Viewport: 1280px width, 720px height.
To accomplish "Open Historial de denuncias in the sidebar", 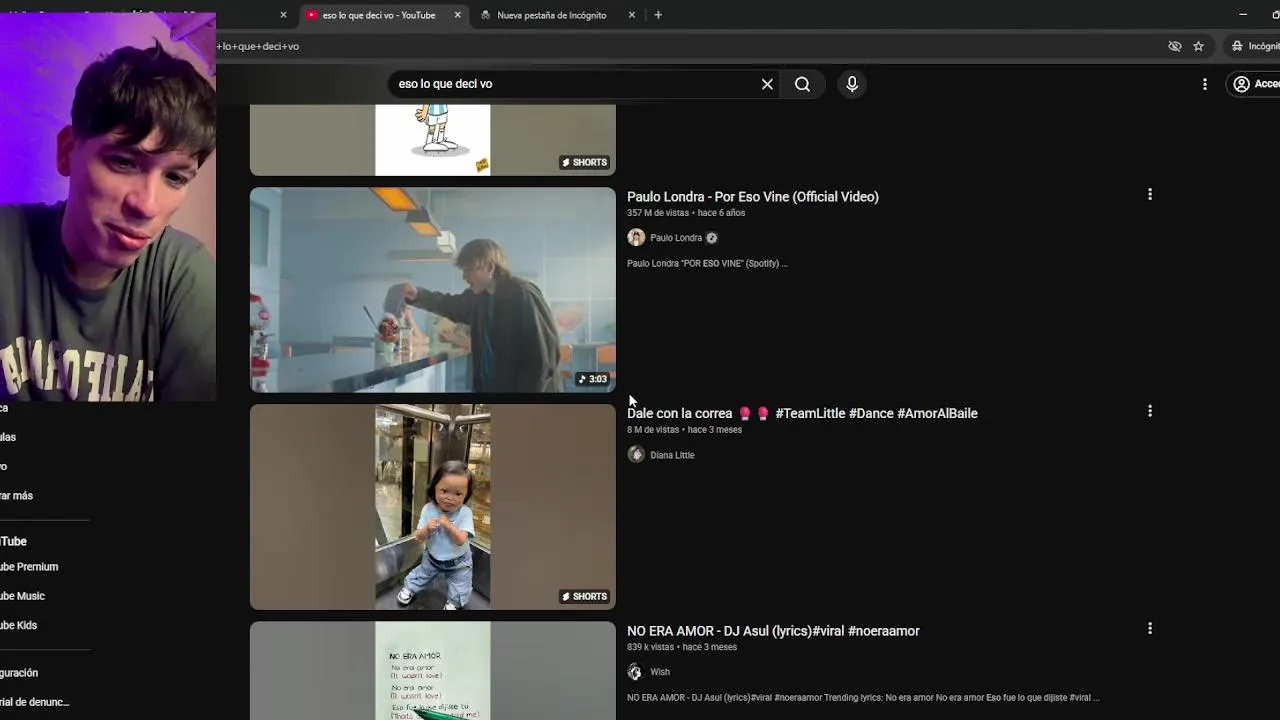I will [x=35, y=702].
